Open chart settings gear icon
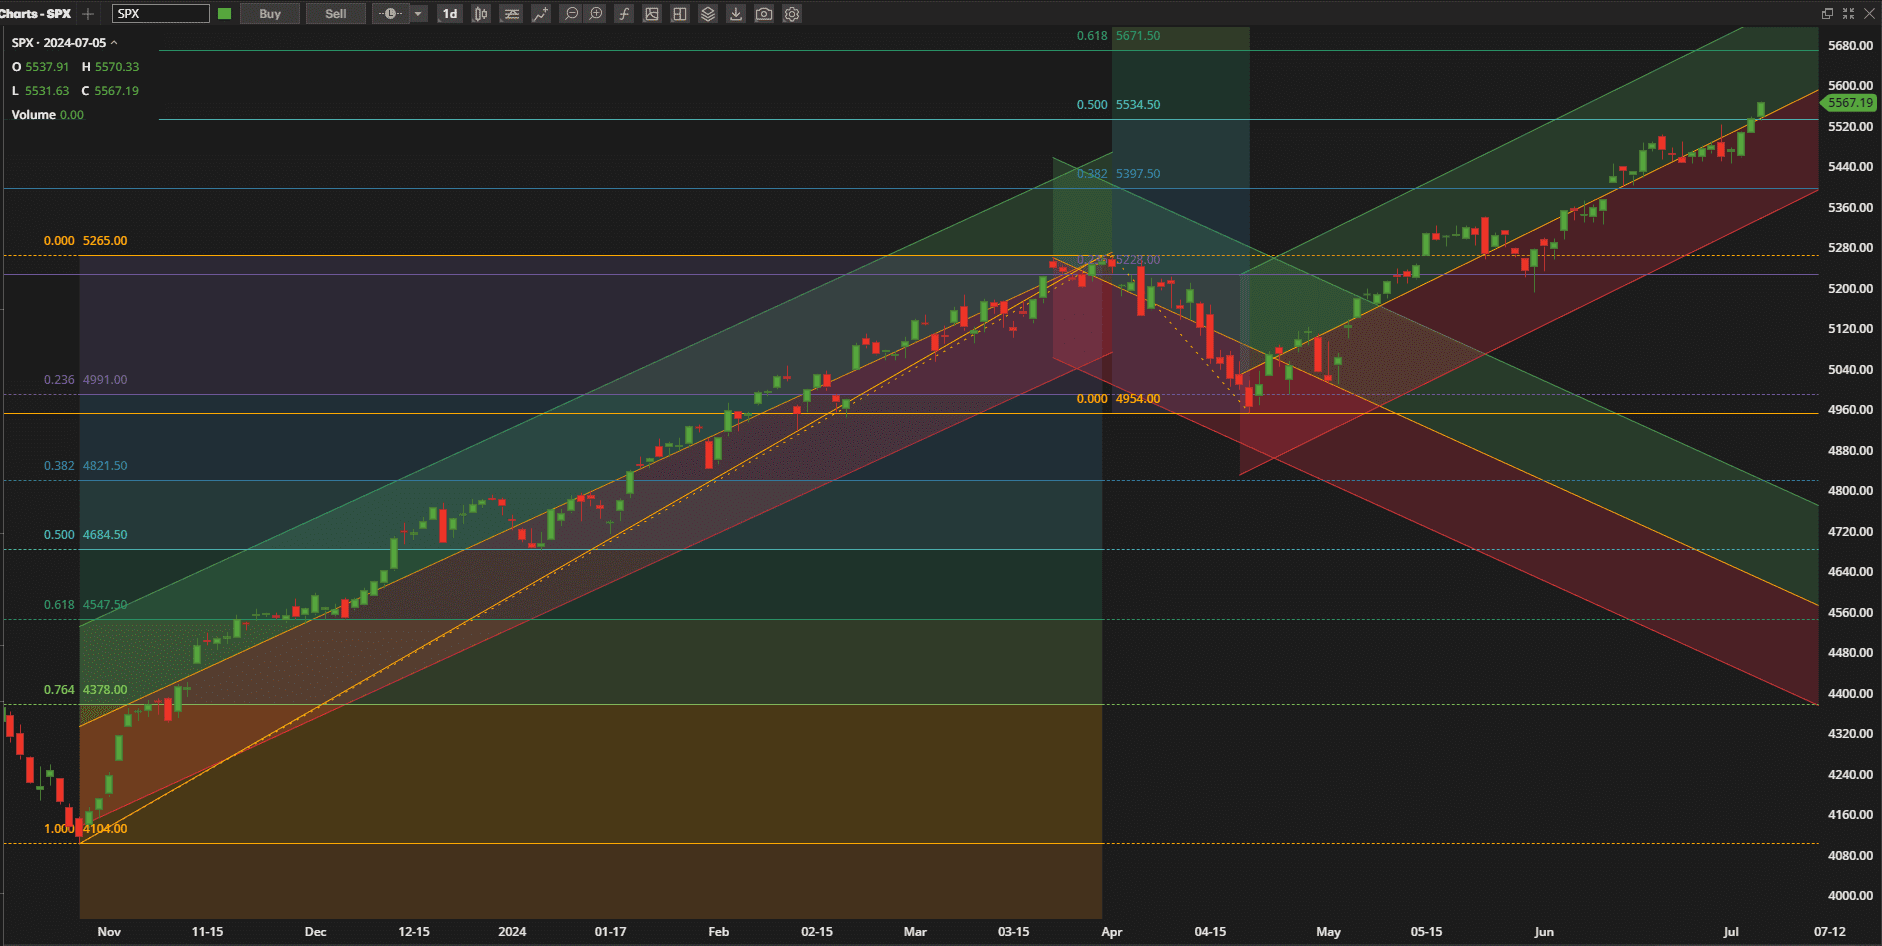This screenshot has width=1882, height=946. 792,14
